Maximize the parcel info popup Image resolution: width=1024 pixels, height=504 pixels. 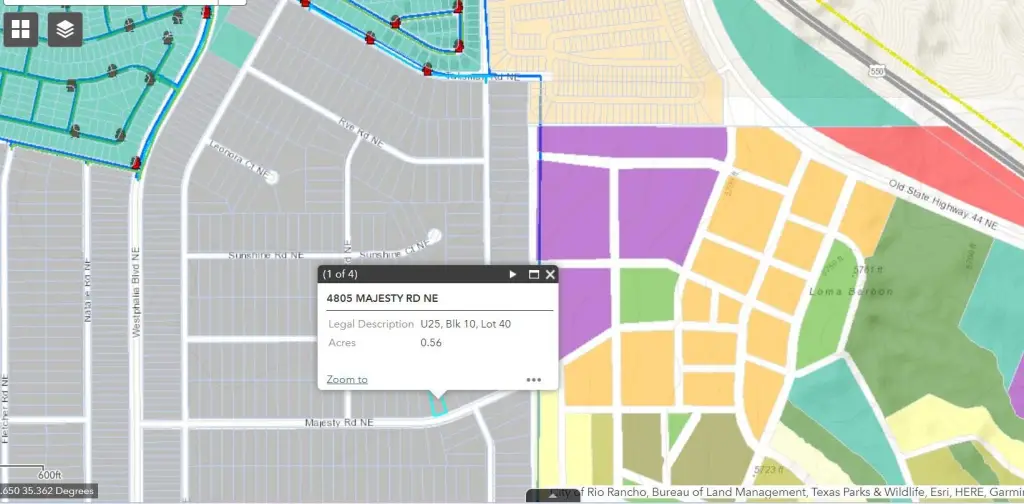(x=533, y=274)
